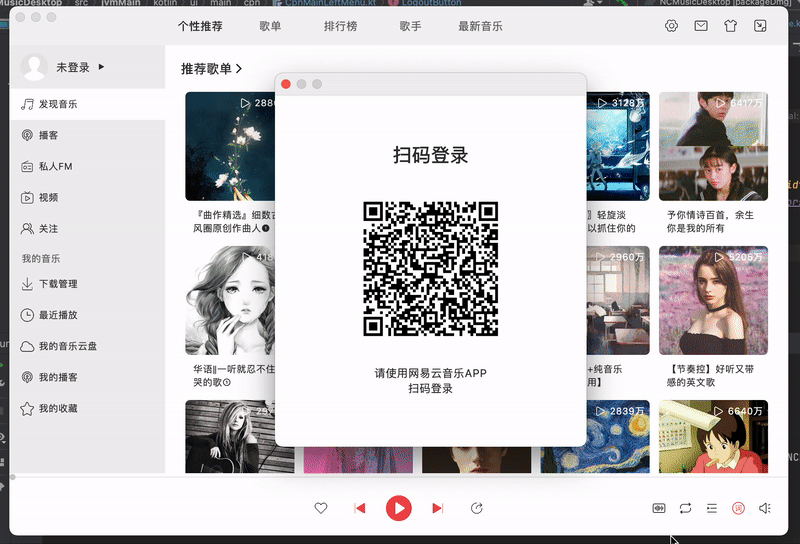800x544 pixels.
Task: Open 我的音乐云盘 in the sidebar
Action: click(x=87, y=347)
